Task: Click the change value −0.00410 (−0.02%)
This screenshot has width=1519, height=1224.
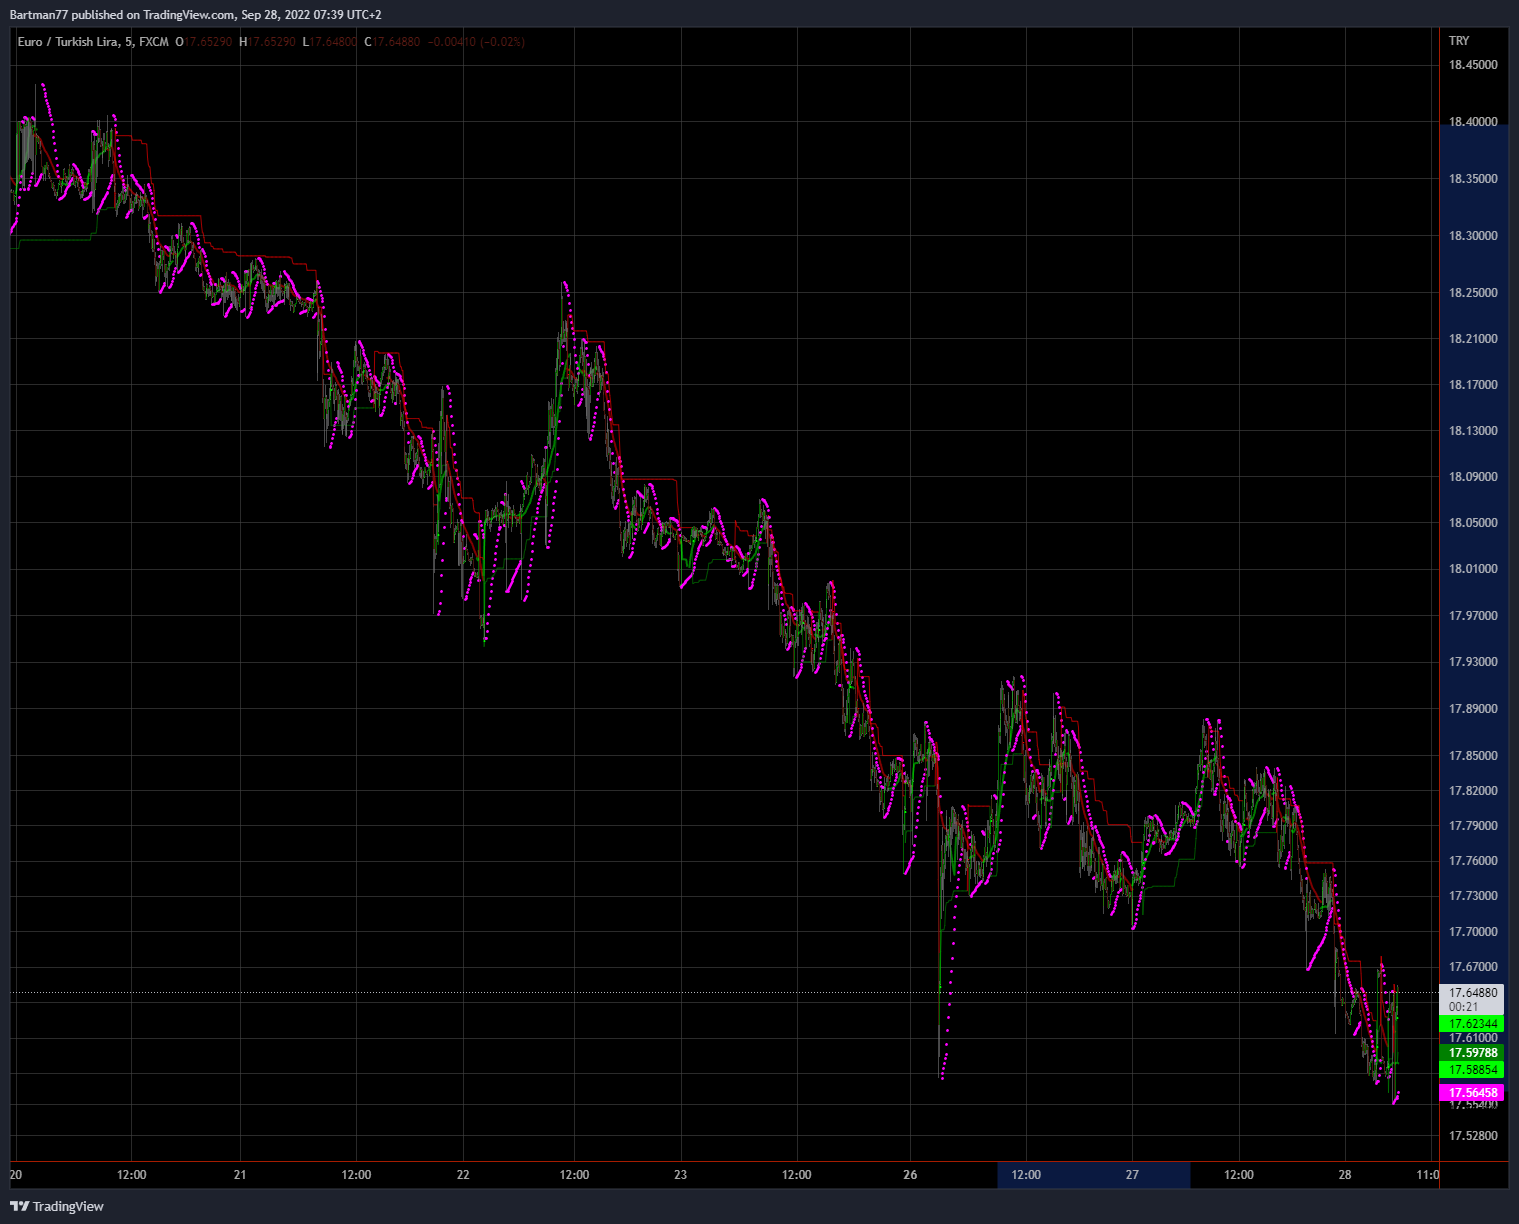Action: pos(476,42)
